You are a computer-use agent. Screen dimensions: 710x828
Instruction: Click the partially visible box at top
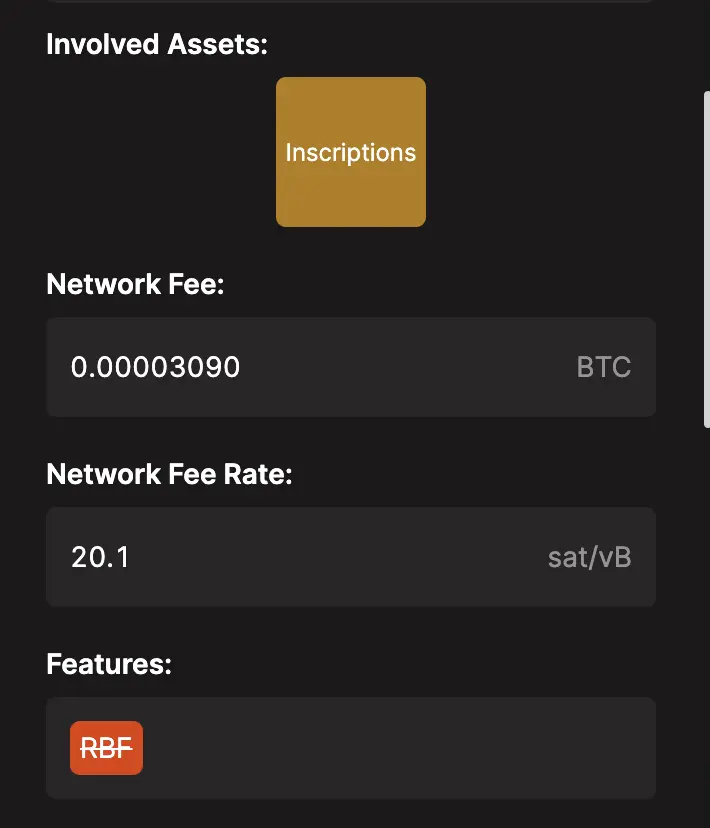(x=350, y=2)
